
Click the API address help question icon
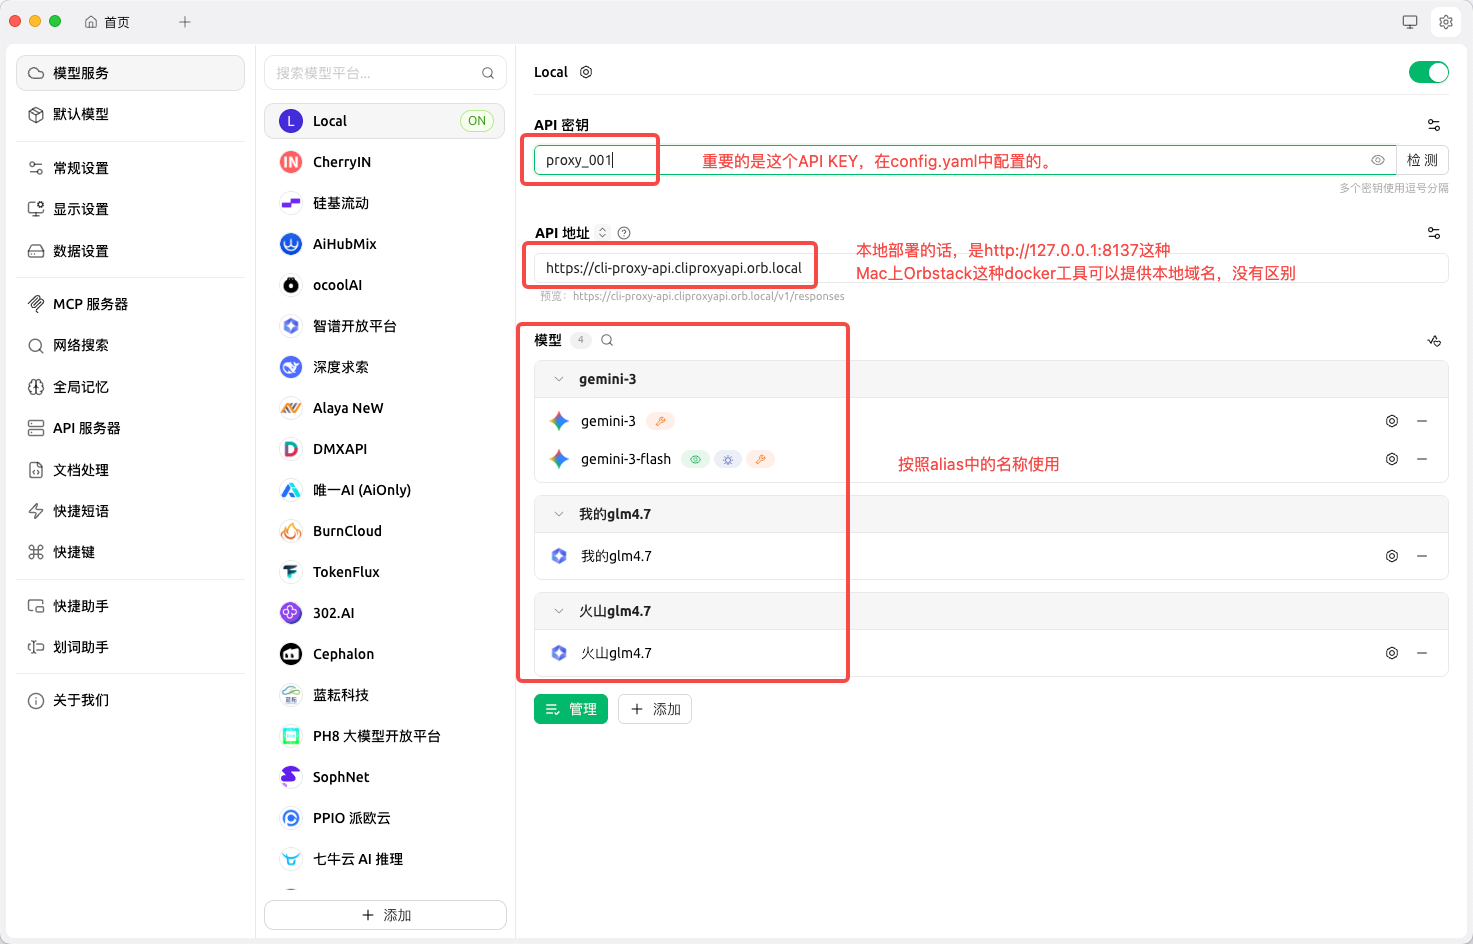[x=624, y=233]
